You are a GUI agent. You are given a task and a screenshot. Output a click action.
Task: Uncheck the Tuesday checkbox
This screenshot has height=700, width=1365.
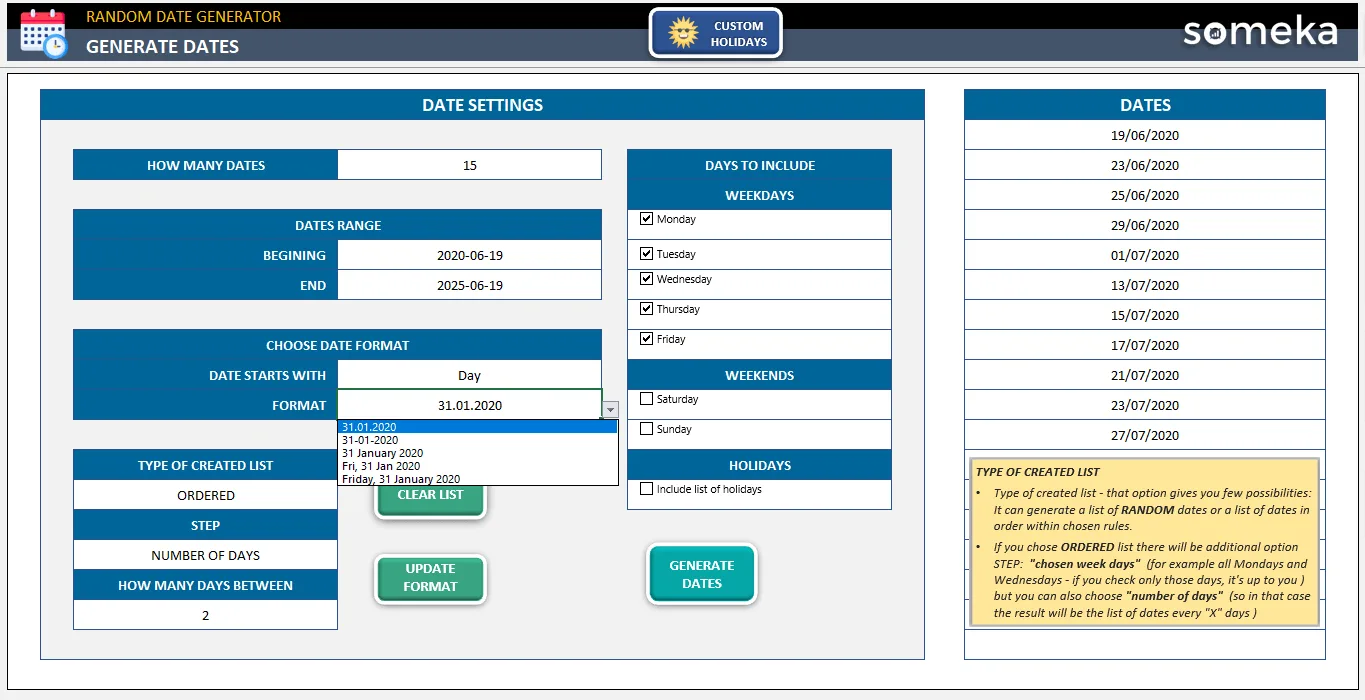point(646,254)
